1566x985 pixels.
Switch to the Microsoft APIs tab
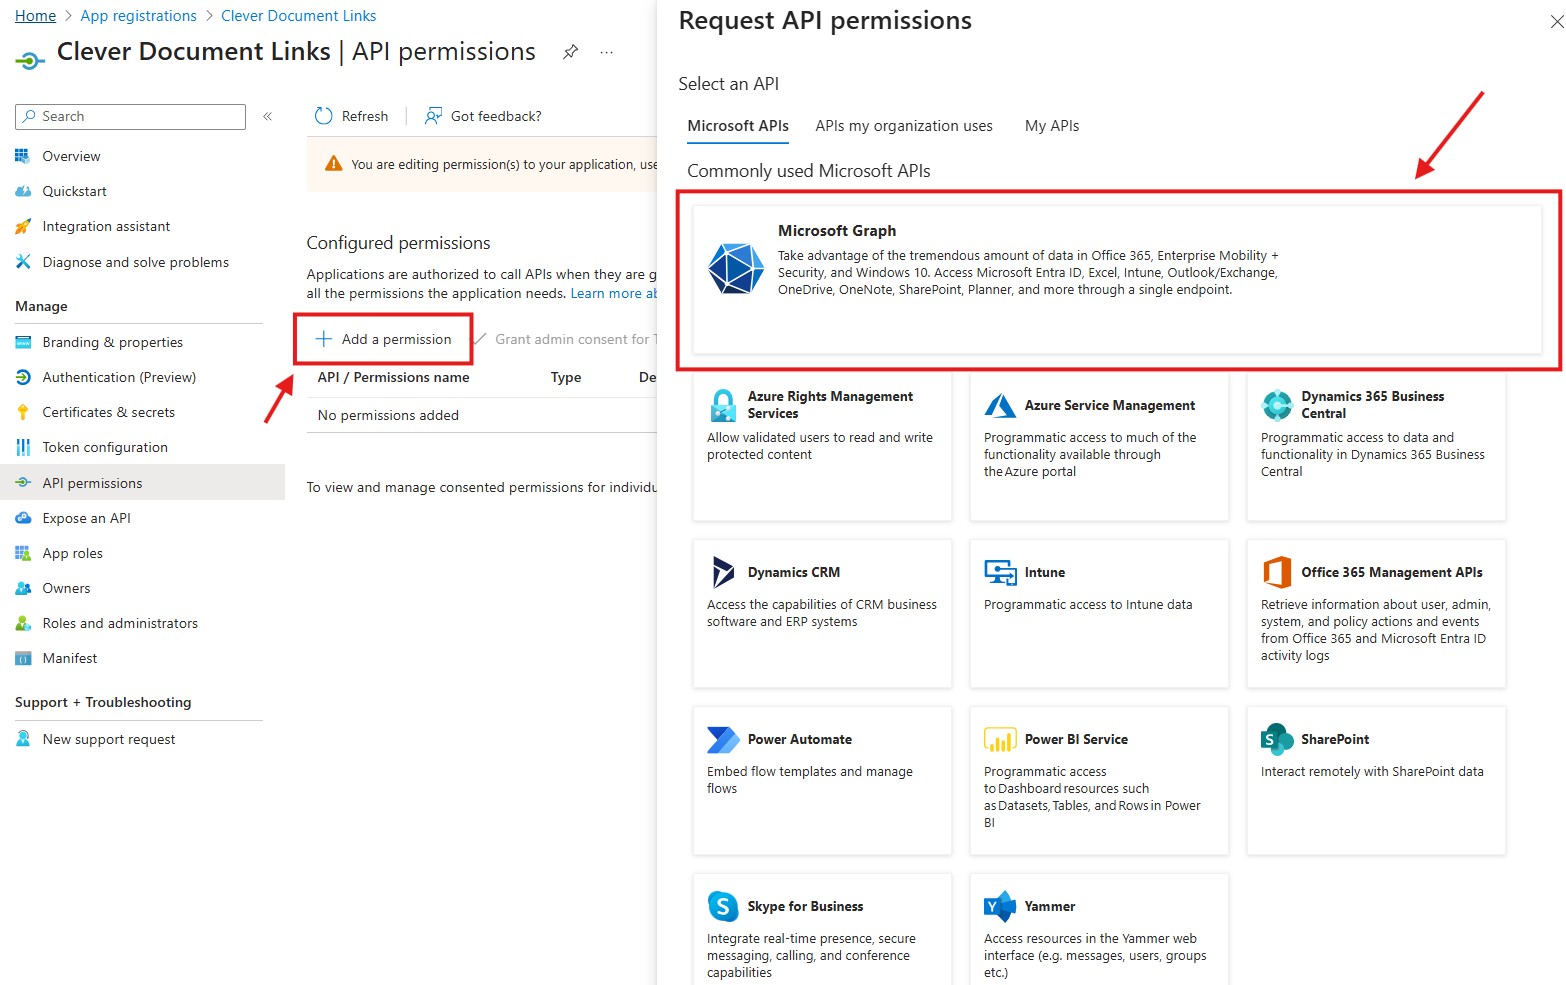tap(738, 126)
